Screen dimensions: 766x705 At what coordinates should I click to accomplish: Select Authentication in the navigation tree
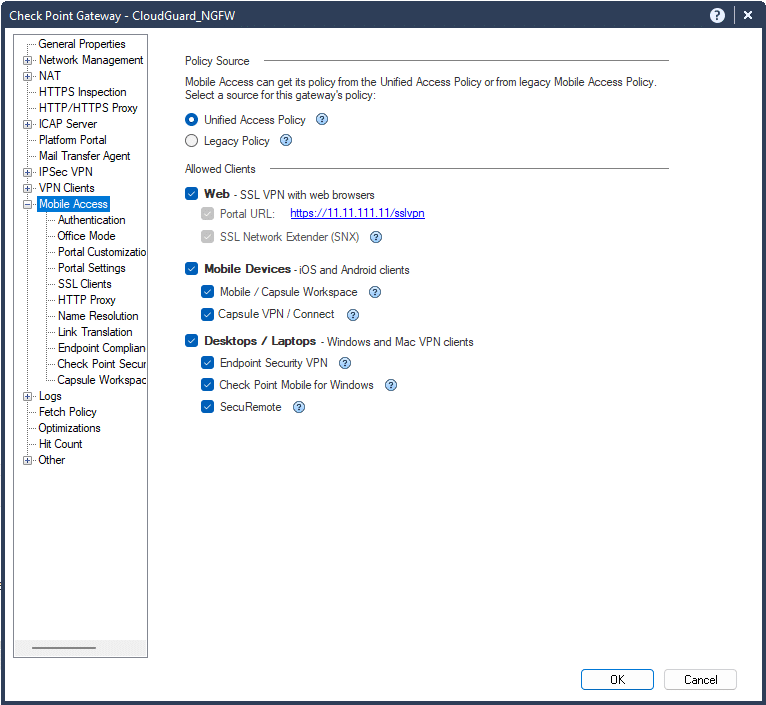click(x=91, y=220)
